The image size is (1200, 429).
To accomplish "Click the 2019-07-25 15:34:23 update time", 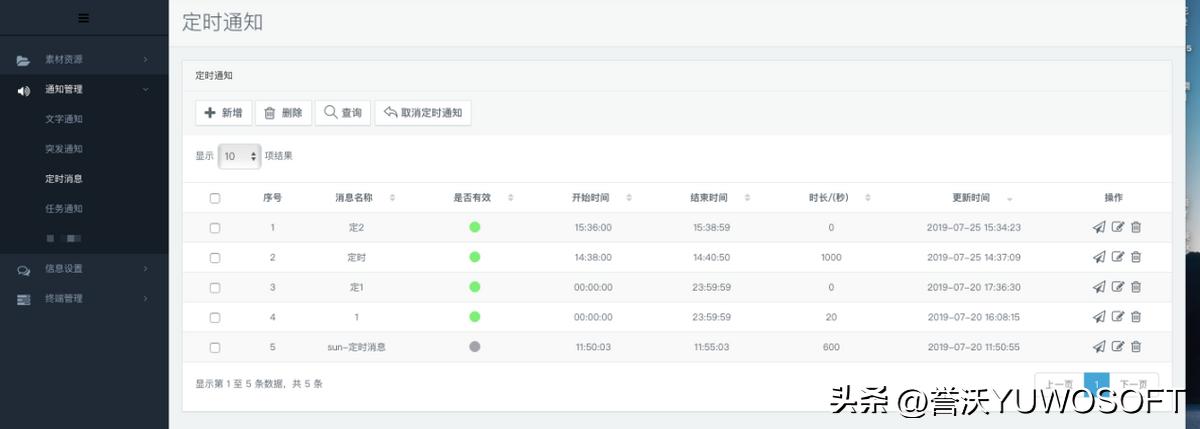I will [x=973, y=228].
